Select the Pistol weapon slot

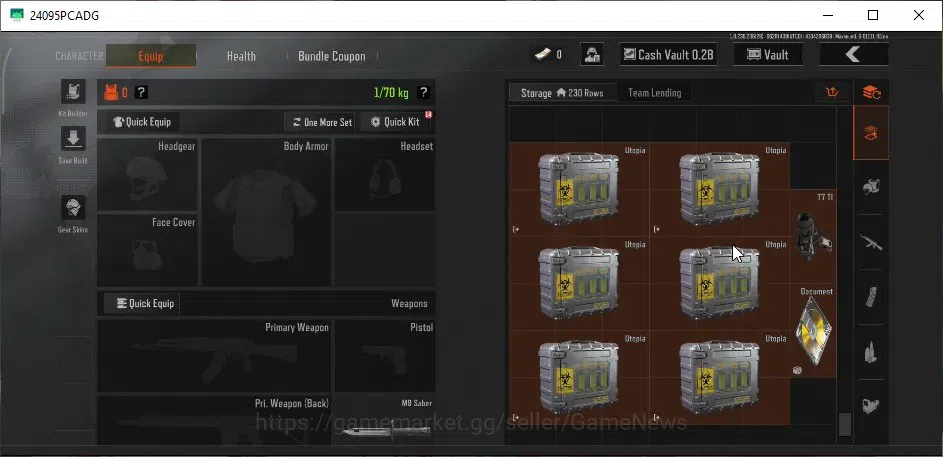[385, 356]
